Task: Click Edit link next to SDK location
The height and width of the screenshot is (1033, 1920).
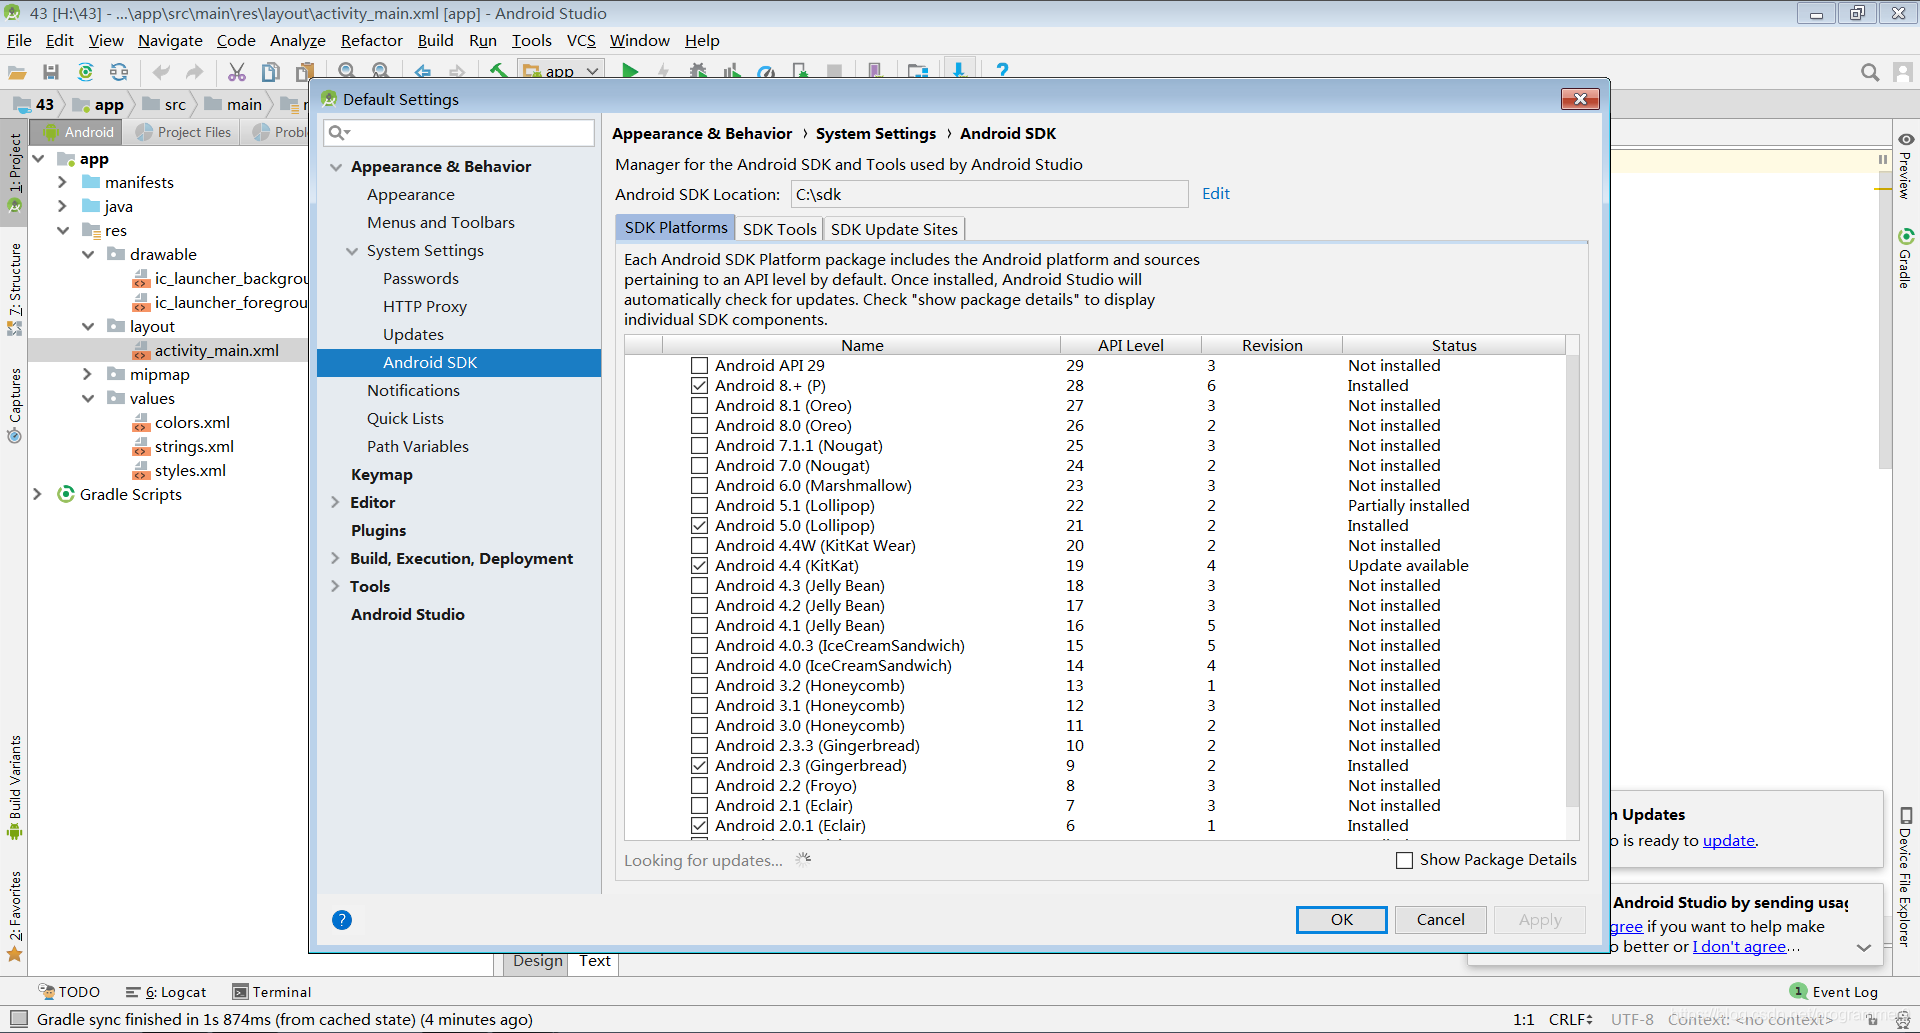Action: (1216, 194)
